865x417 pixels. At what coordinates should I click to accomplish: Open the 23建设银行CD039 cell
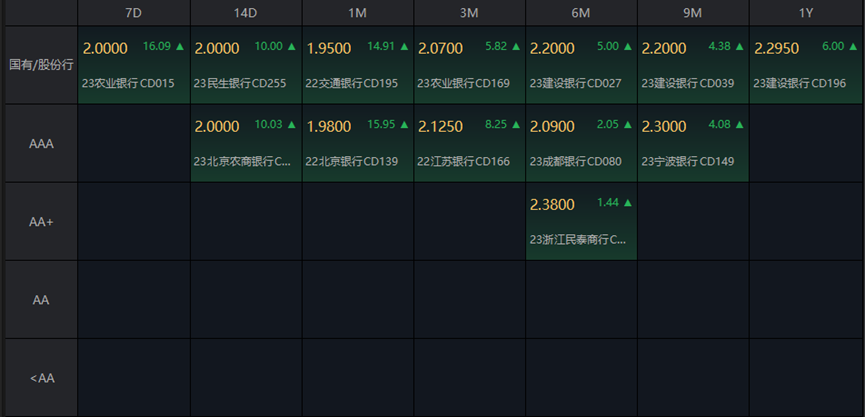click(693, 65)
